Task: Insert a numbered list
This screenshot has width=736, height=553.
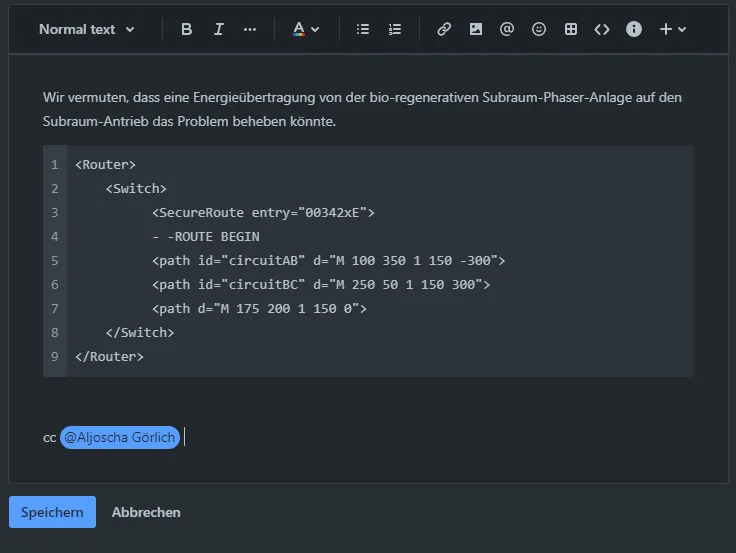Action: coord(395,30)
